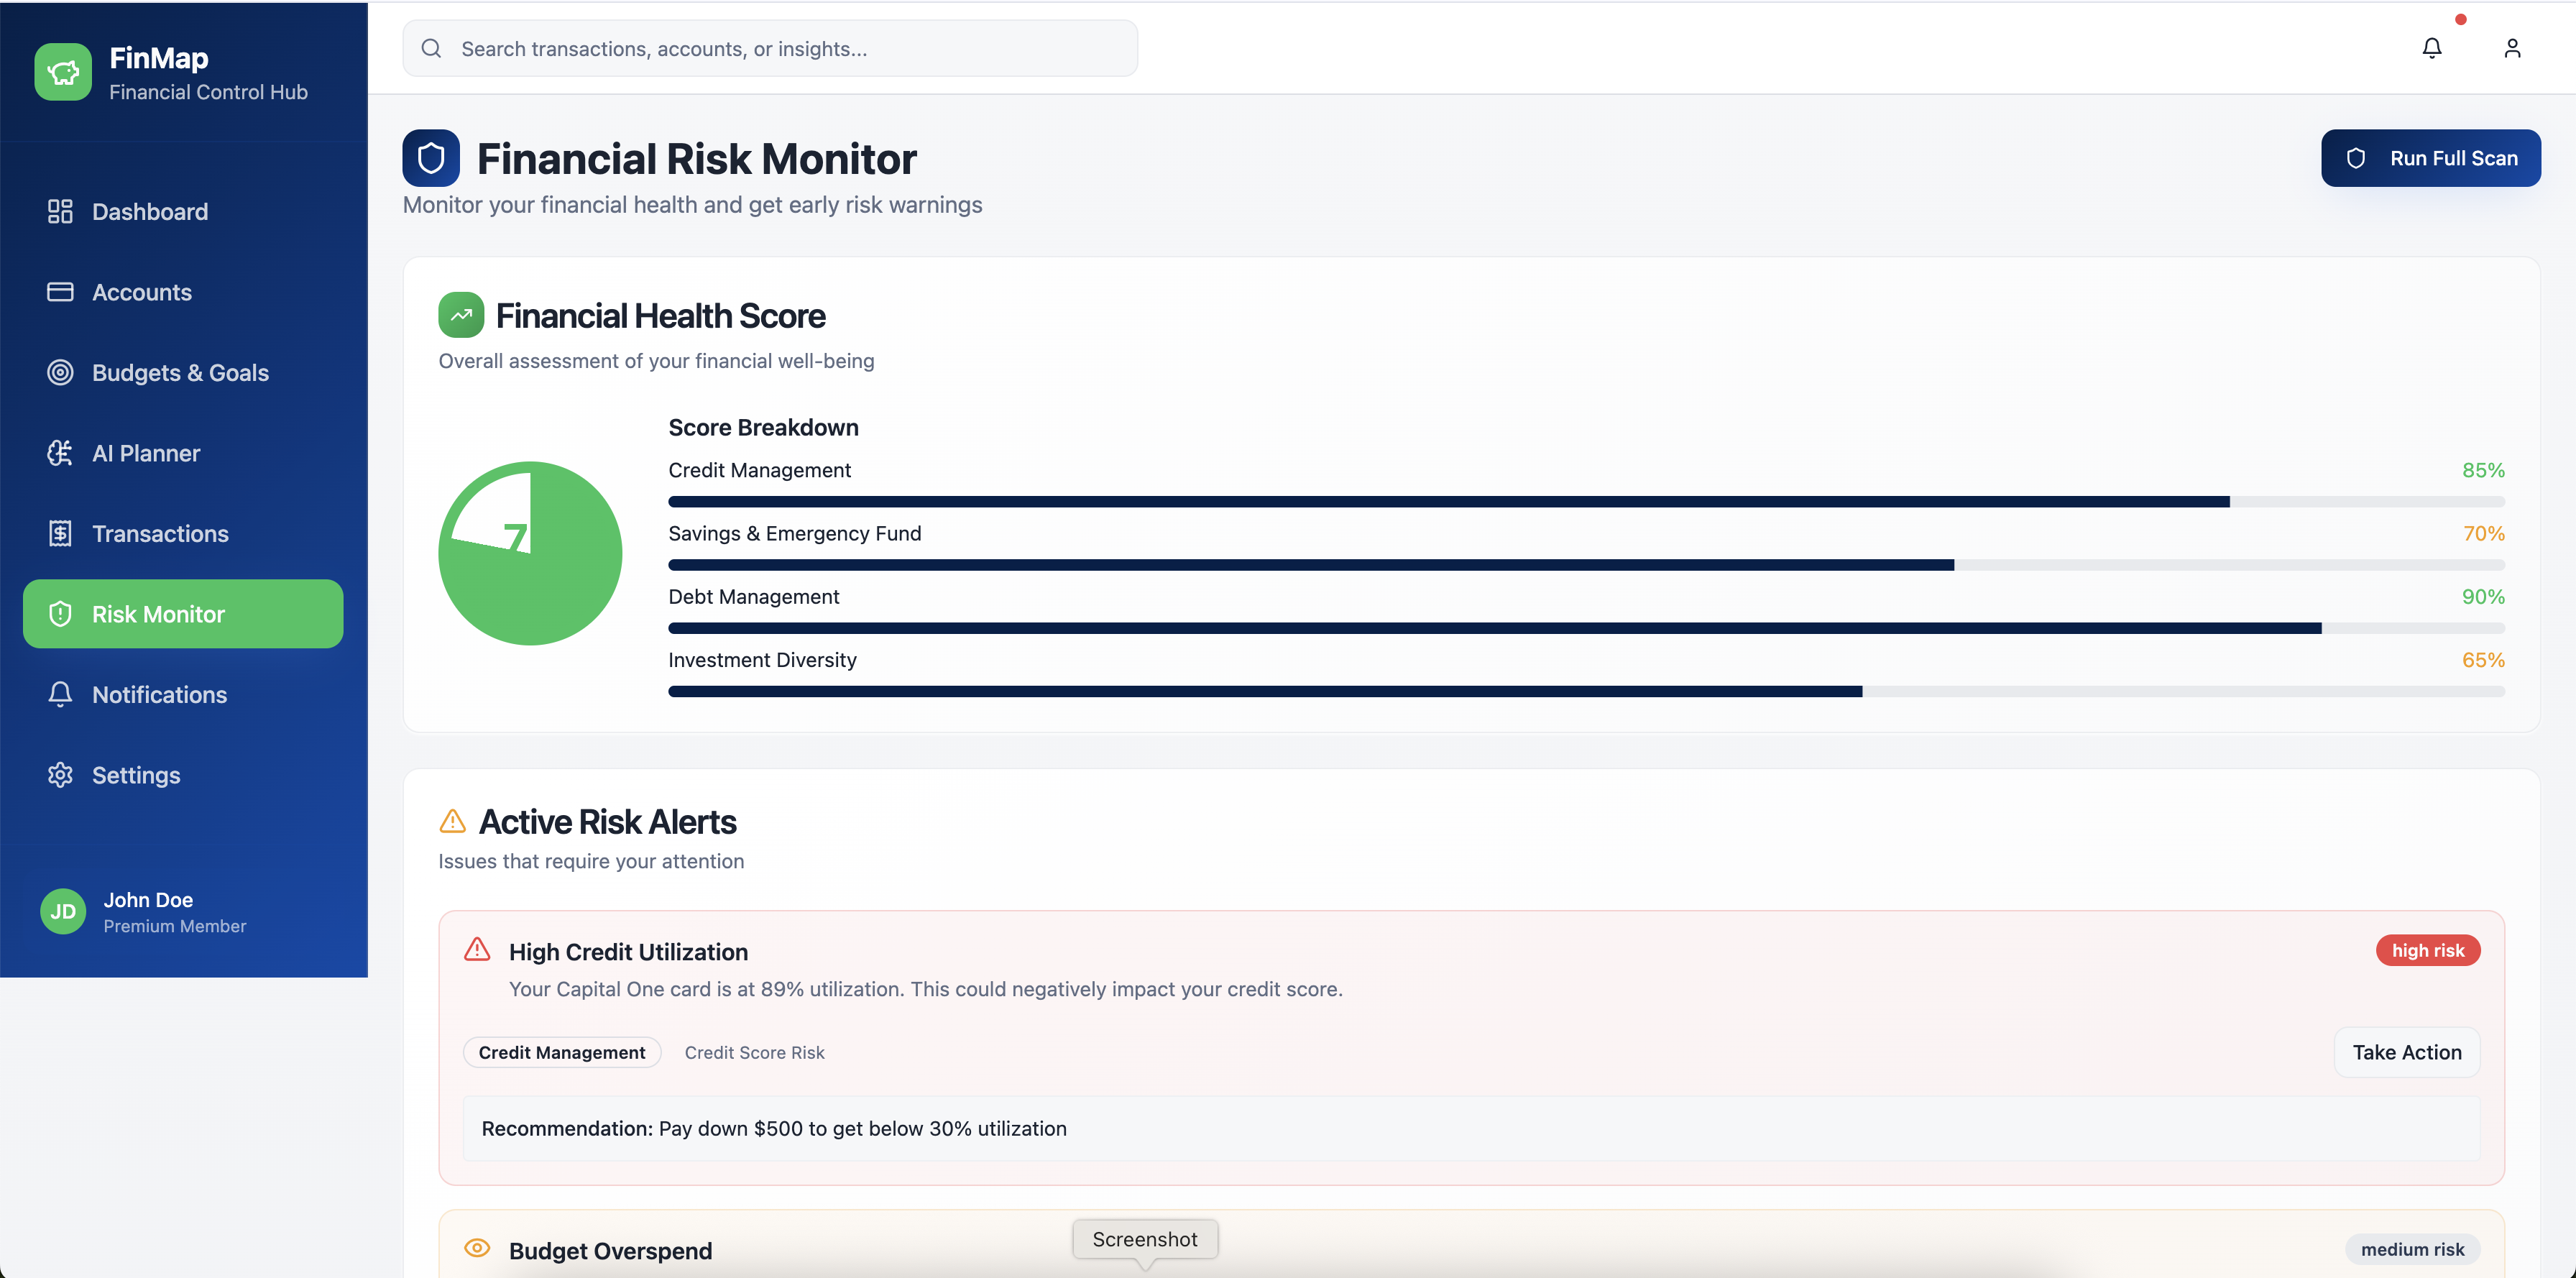Click the green health score pie chart
The width and height of the screenshot is (2576, 1278).
pos(530,553)
